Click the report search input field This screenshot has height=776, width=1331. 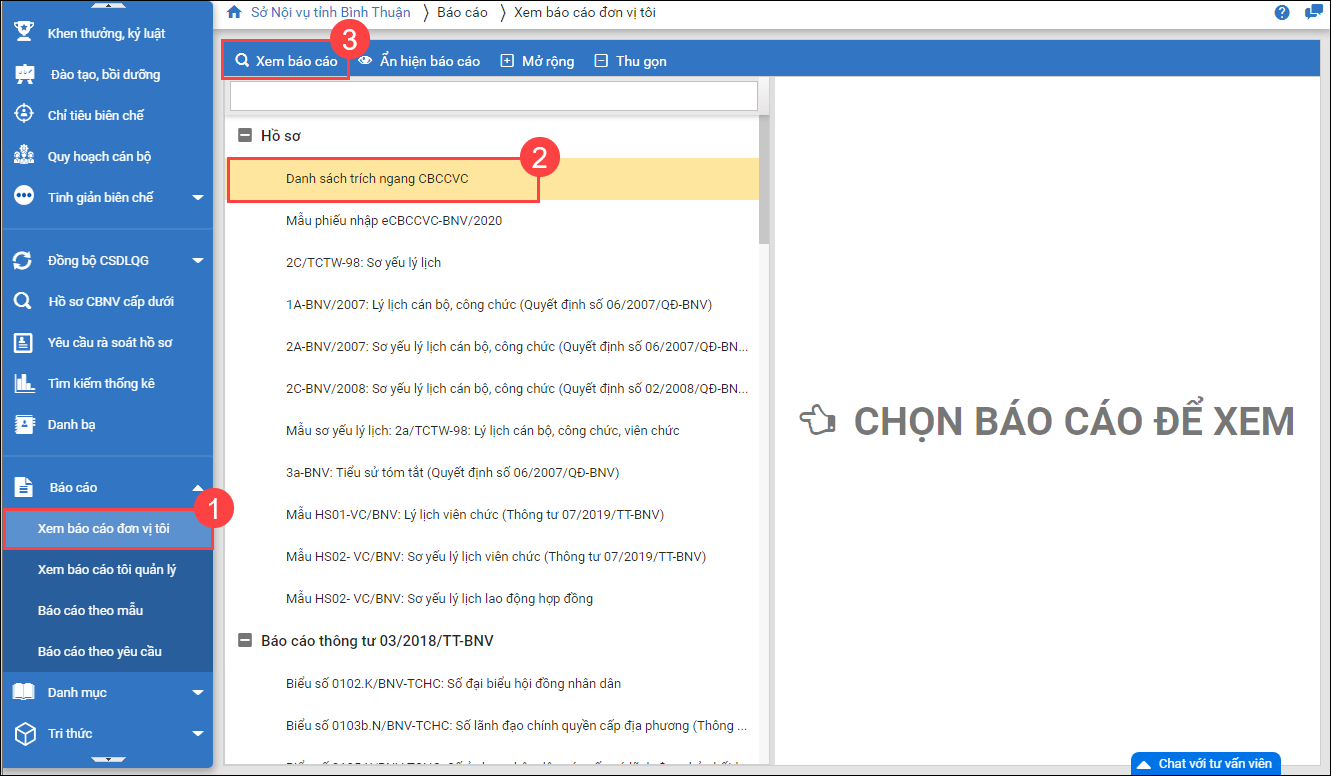pyautogui.click(x=494, y=96)
